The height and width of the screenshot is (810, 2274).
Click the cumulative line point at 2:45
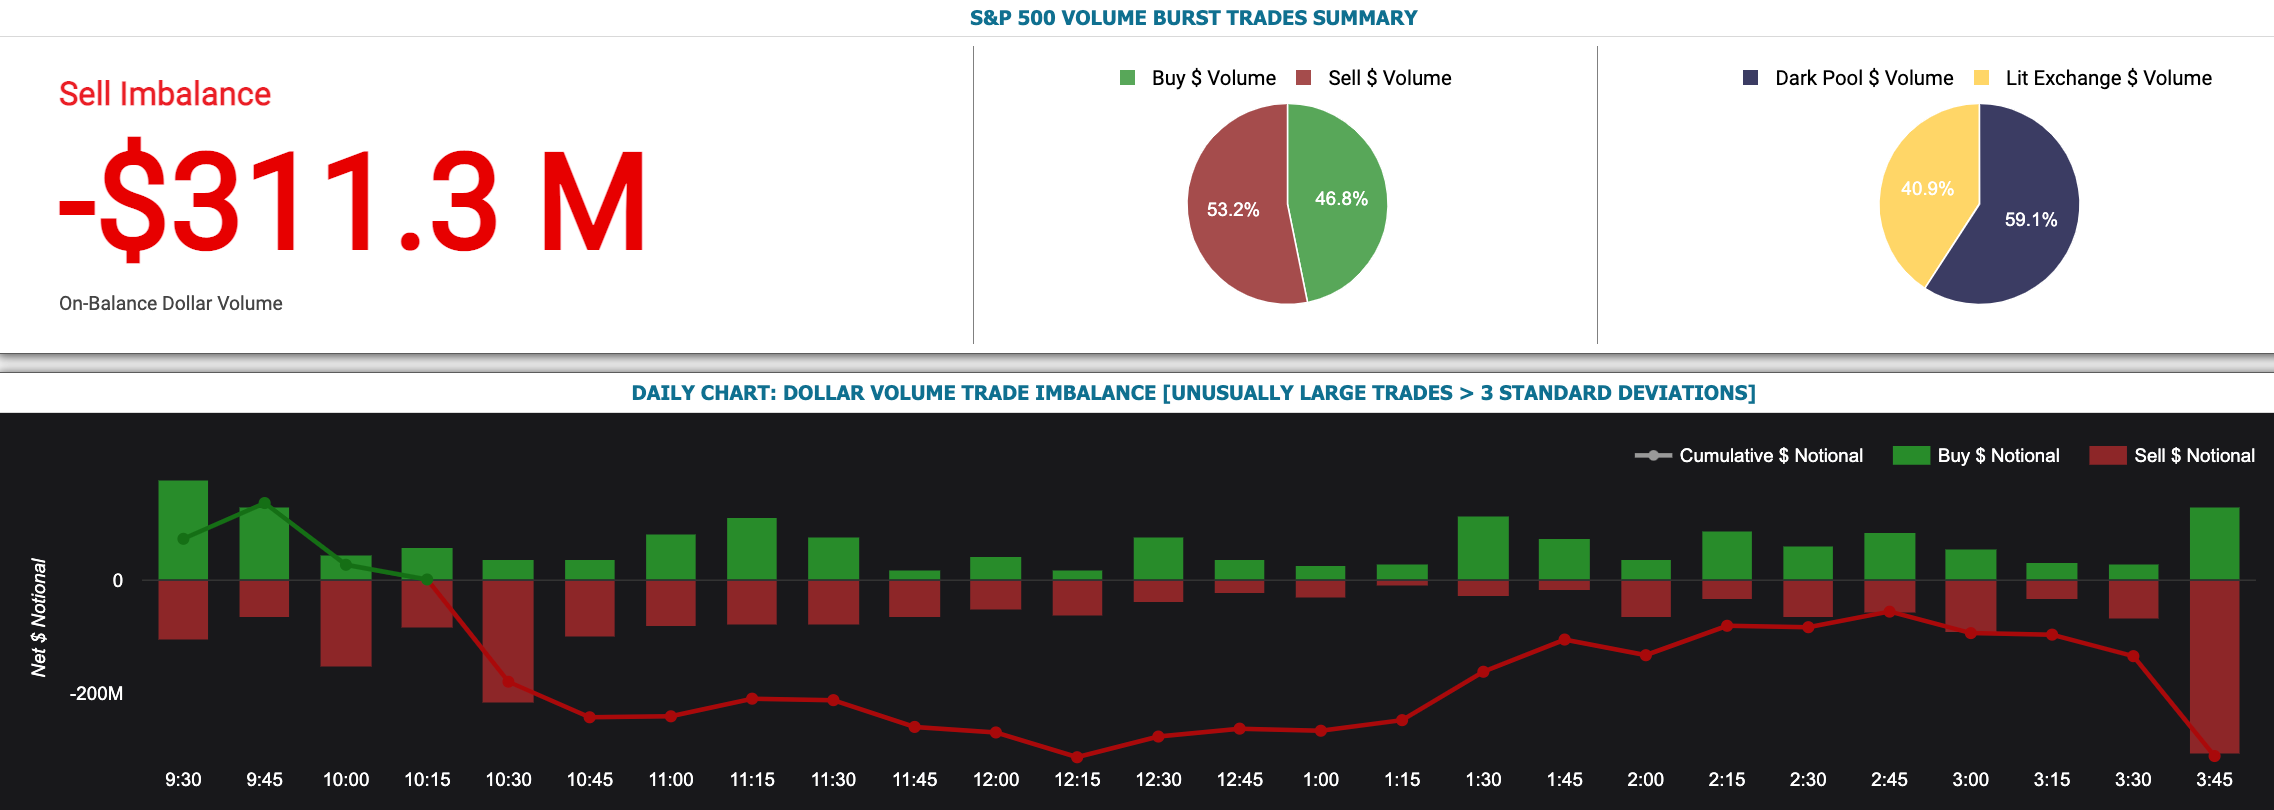[1889, 612]
